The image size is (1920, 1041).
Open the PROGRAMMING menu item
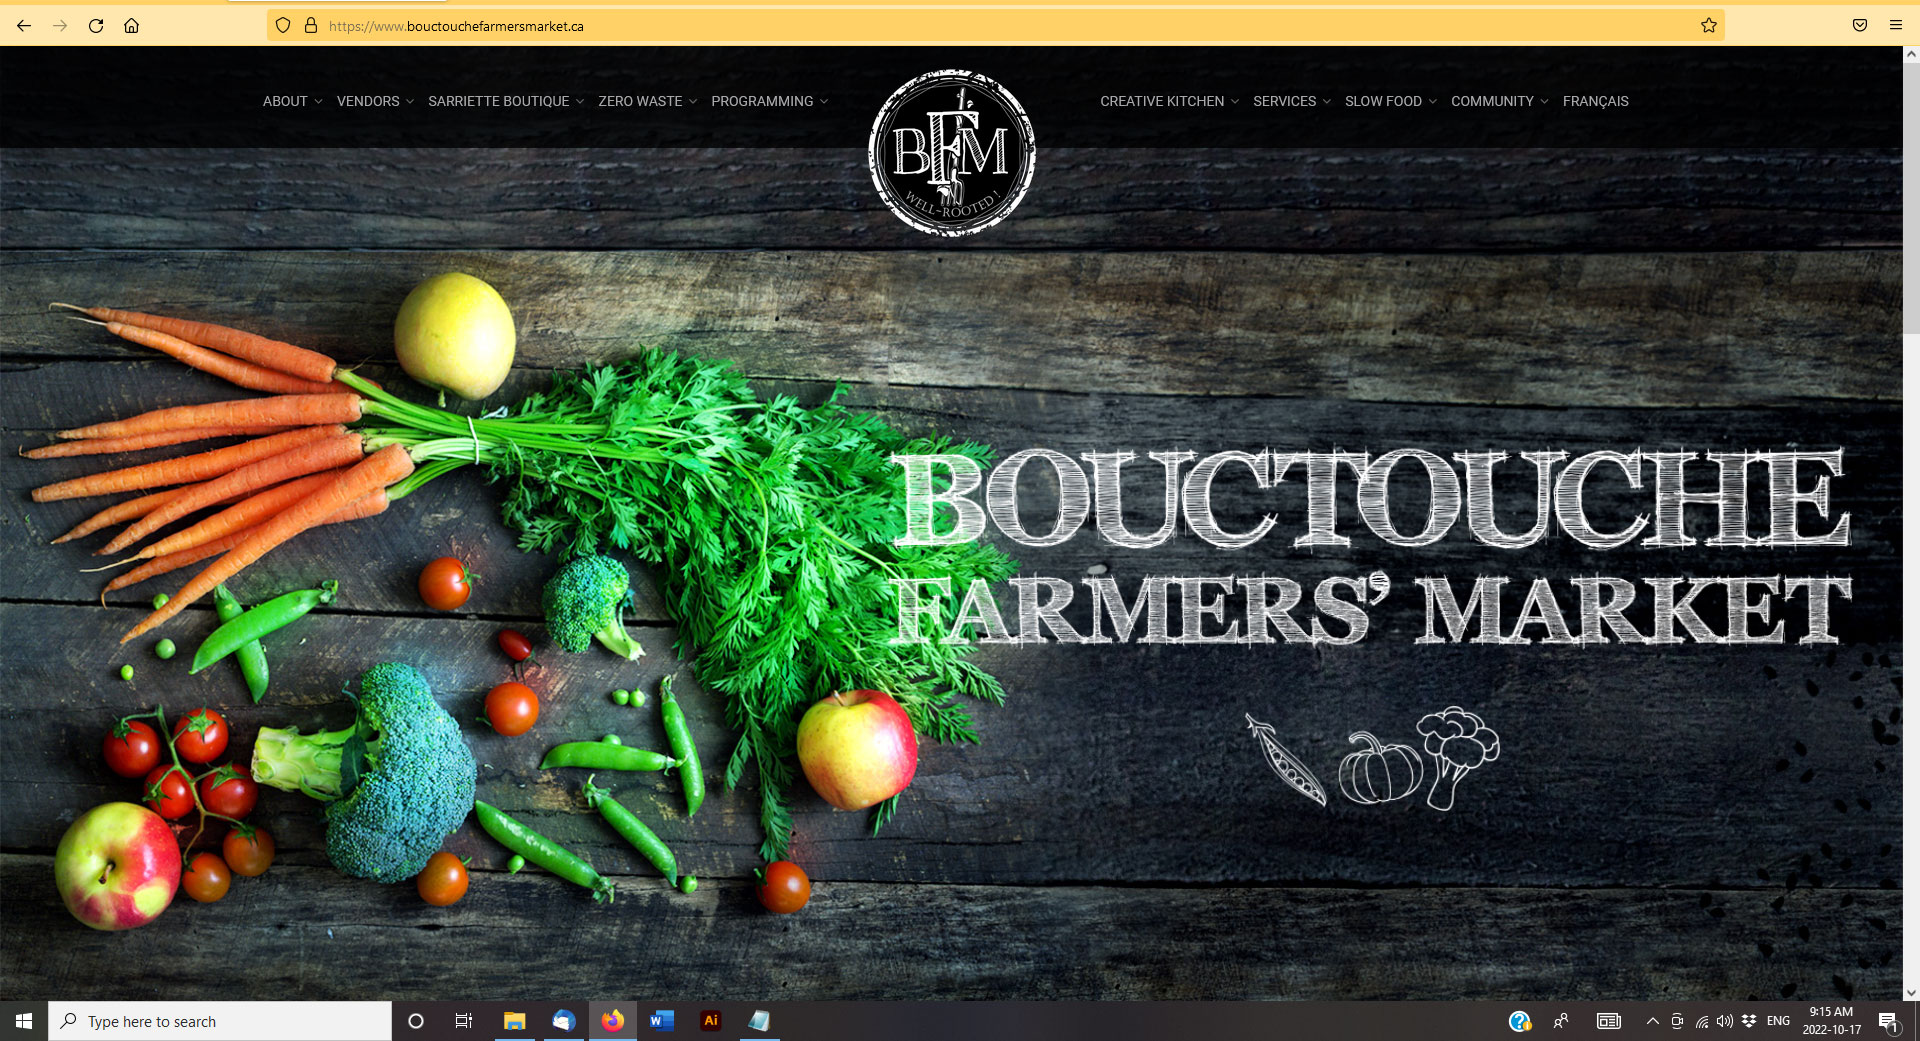pyautogui.click(x=762, y=101)
